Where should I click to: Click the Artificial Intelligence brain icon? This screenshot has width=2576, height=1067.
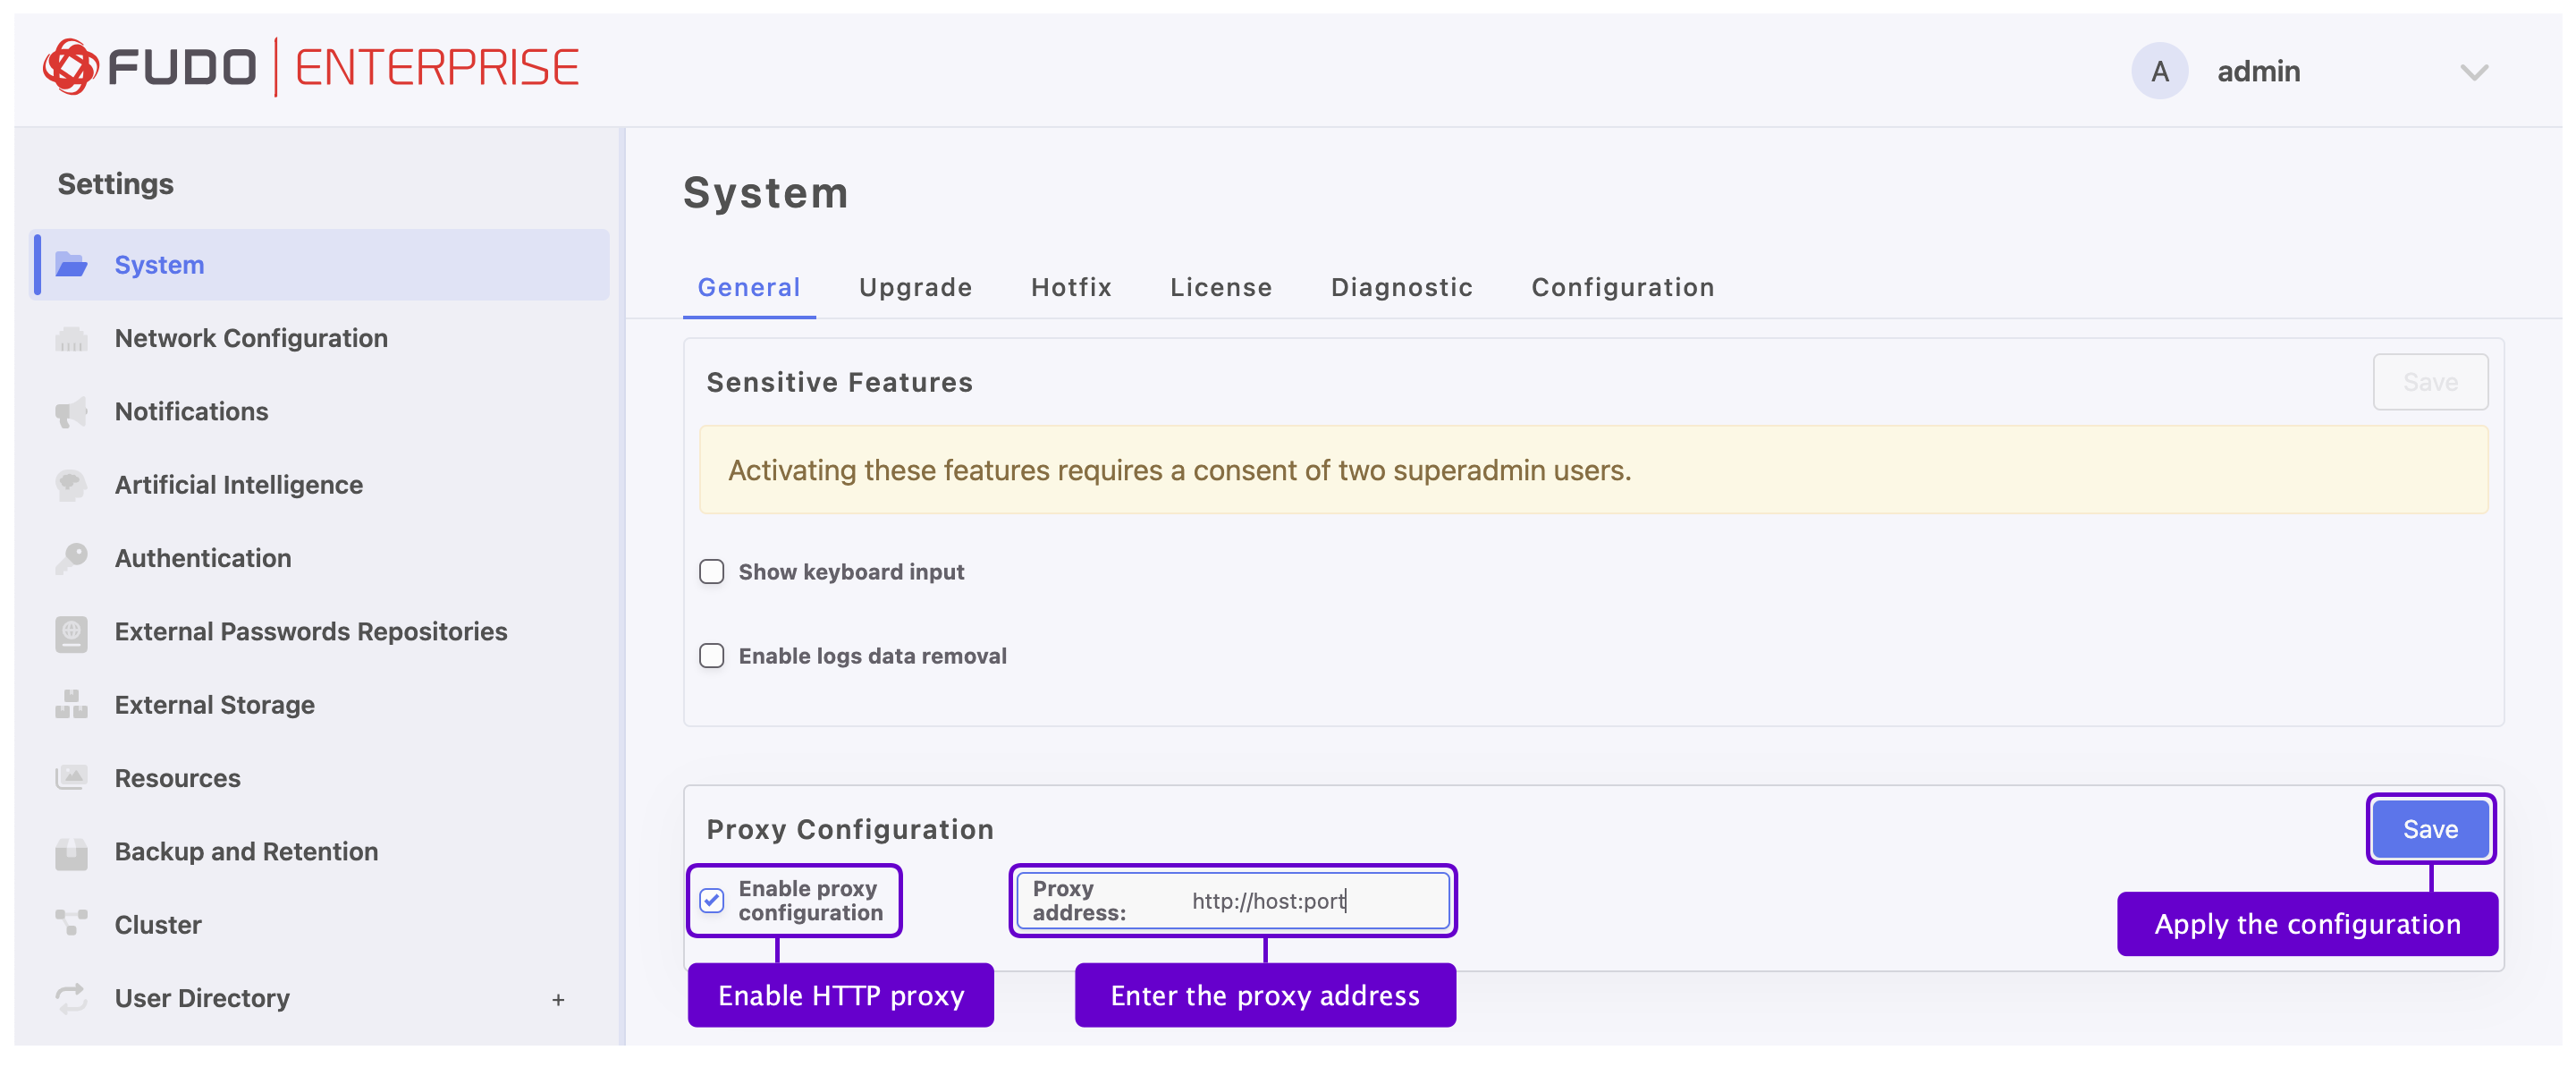pyautogui.click(x=70, y=485)
